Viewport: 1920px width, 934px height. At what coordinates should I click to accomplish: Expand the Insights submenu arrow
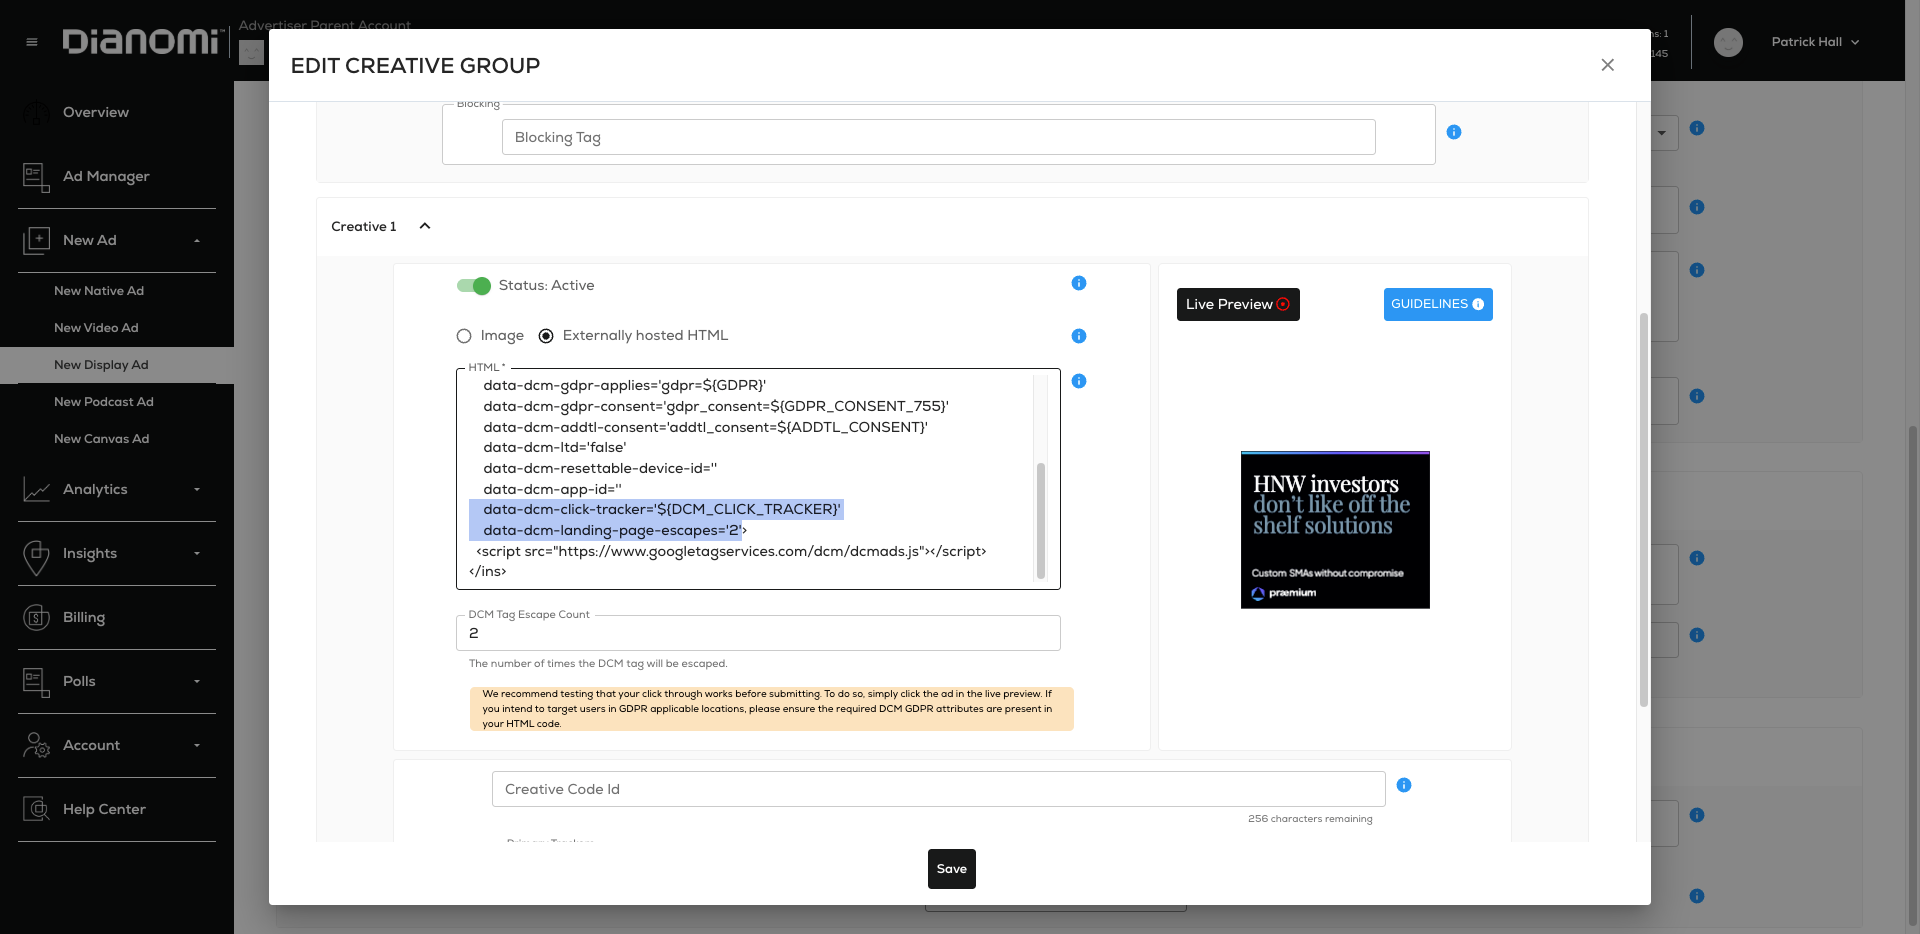coord(197,554)
